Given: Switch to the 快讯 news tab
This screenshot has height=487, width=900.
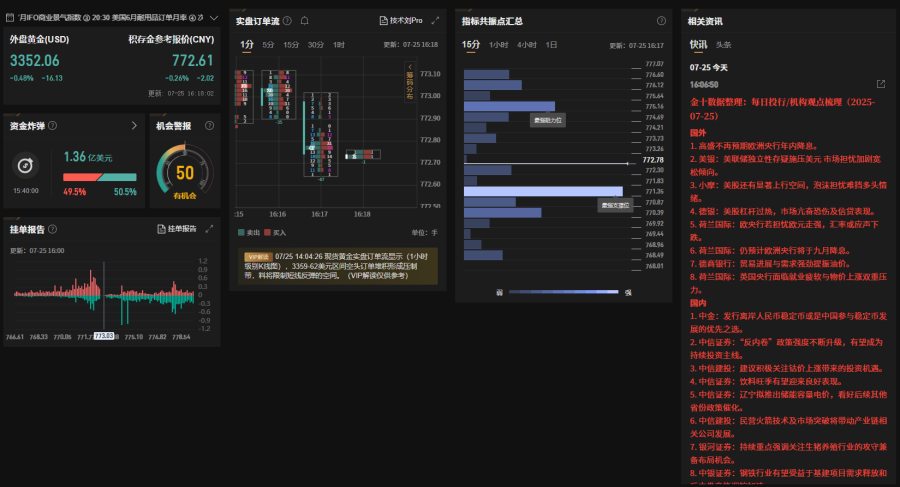Looking at the screenshot, I should (698, 45).
